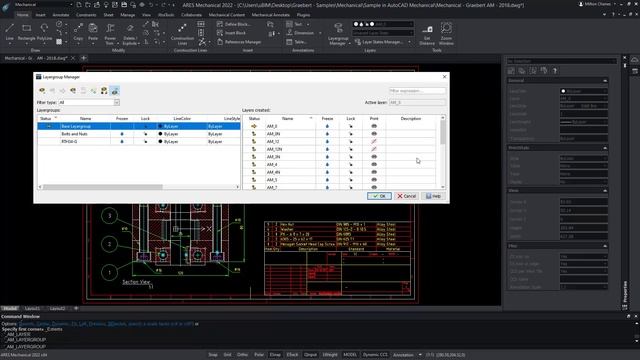Screen dimensions: 640x360
Task: Click the LineColor swatch of Base Layergroup
Action: [x=160, y=126]
